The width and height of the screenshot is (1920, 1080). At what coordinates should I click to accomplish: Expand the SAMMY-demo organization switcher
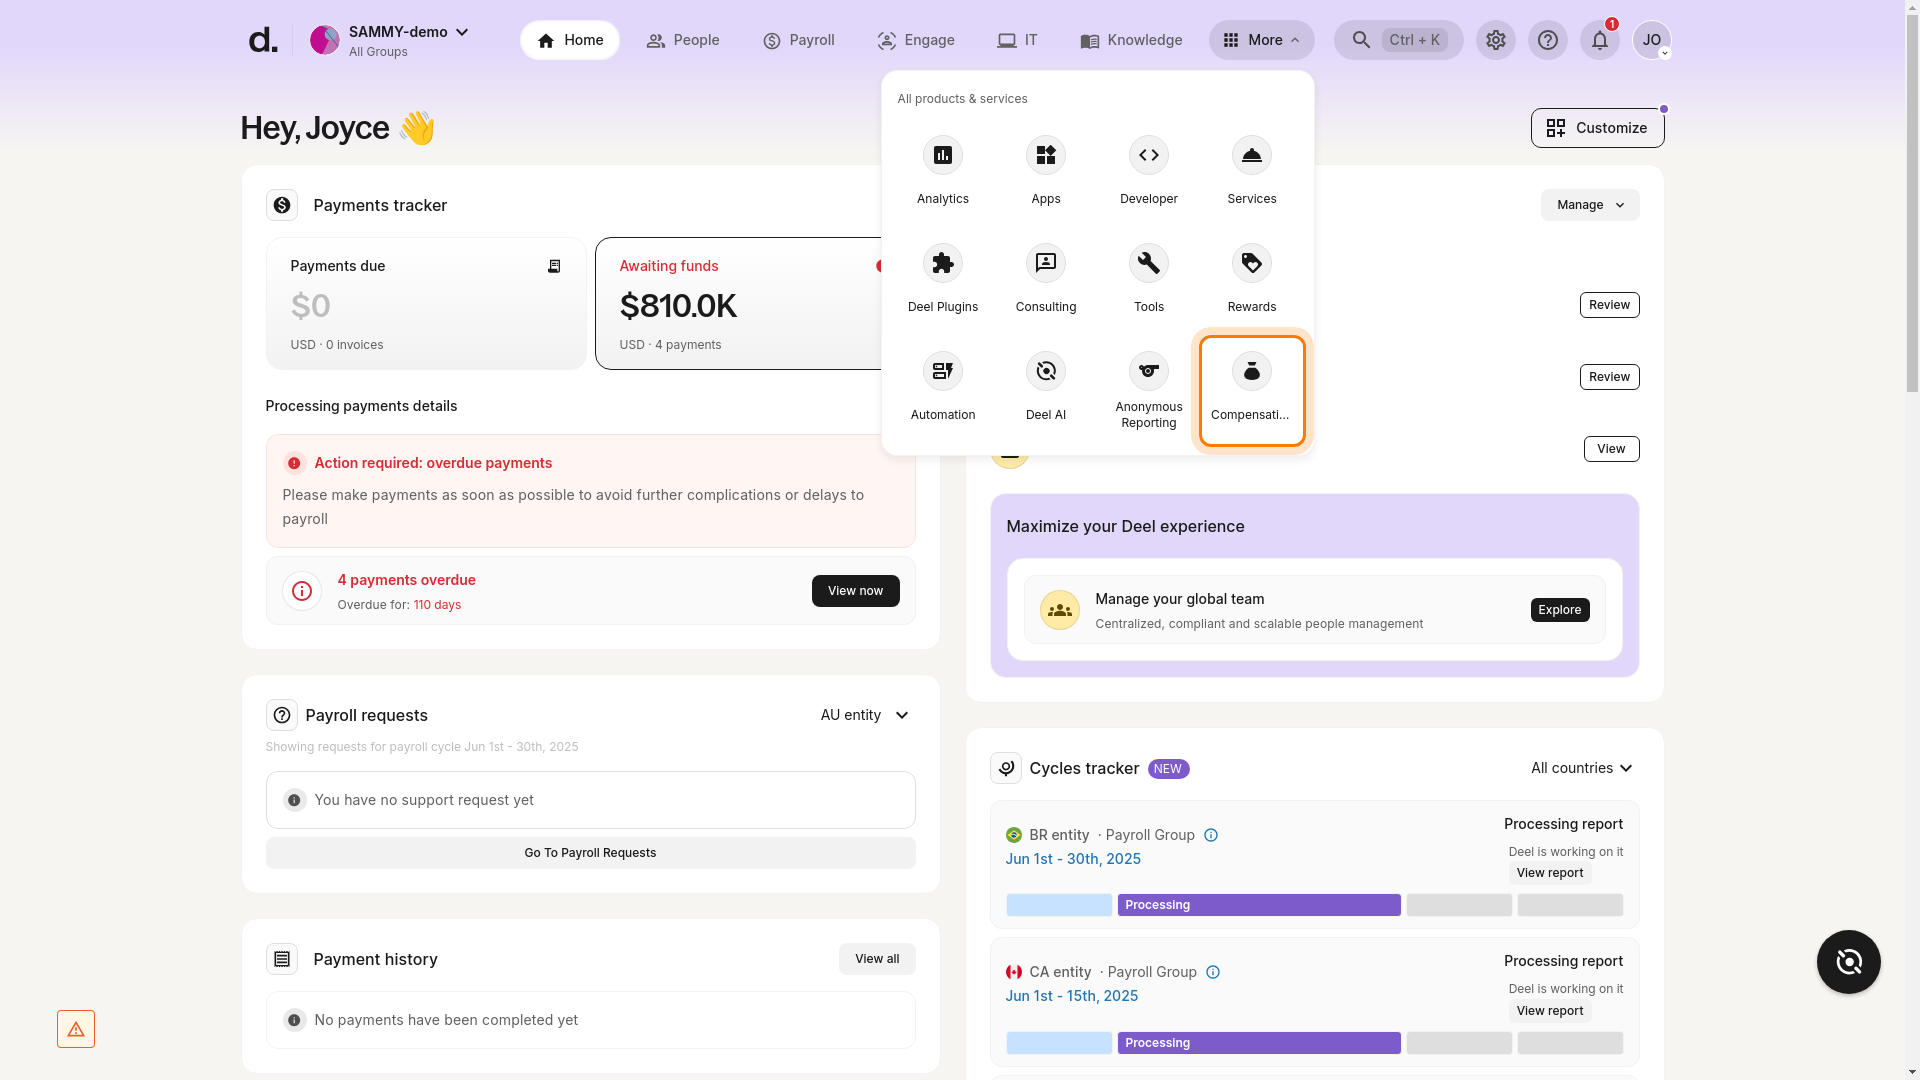(x=390, y=40)
